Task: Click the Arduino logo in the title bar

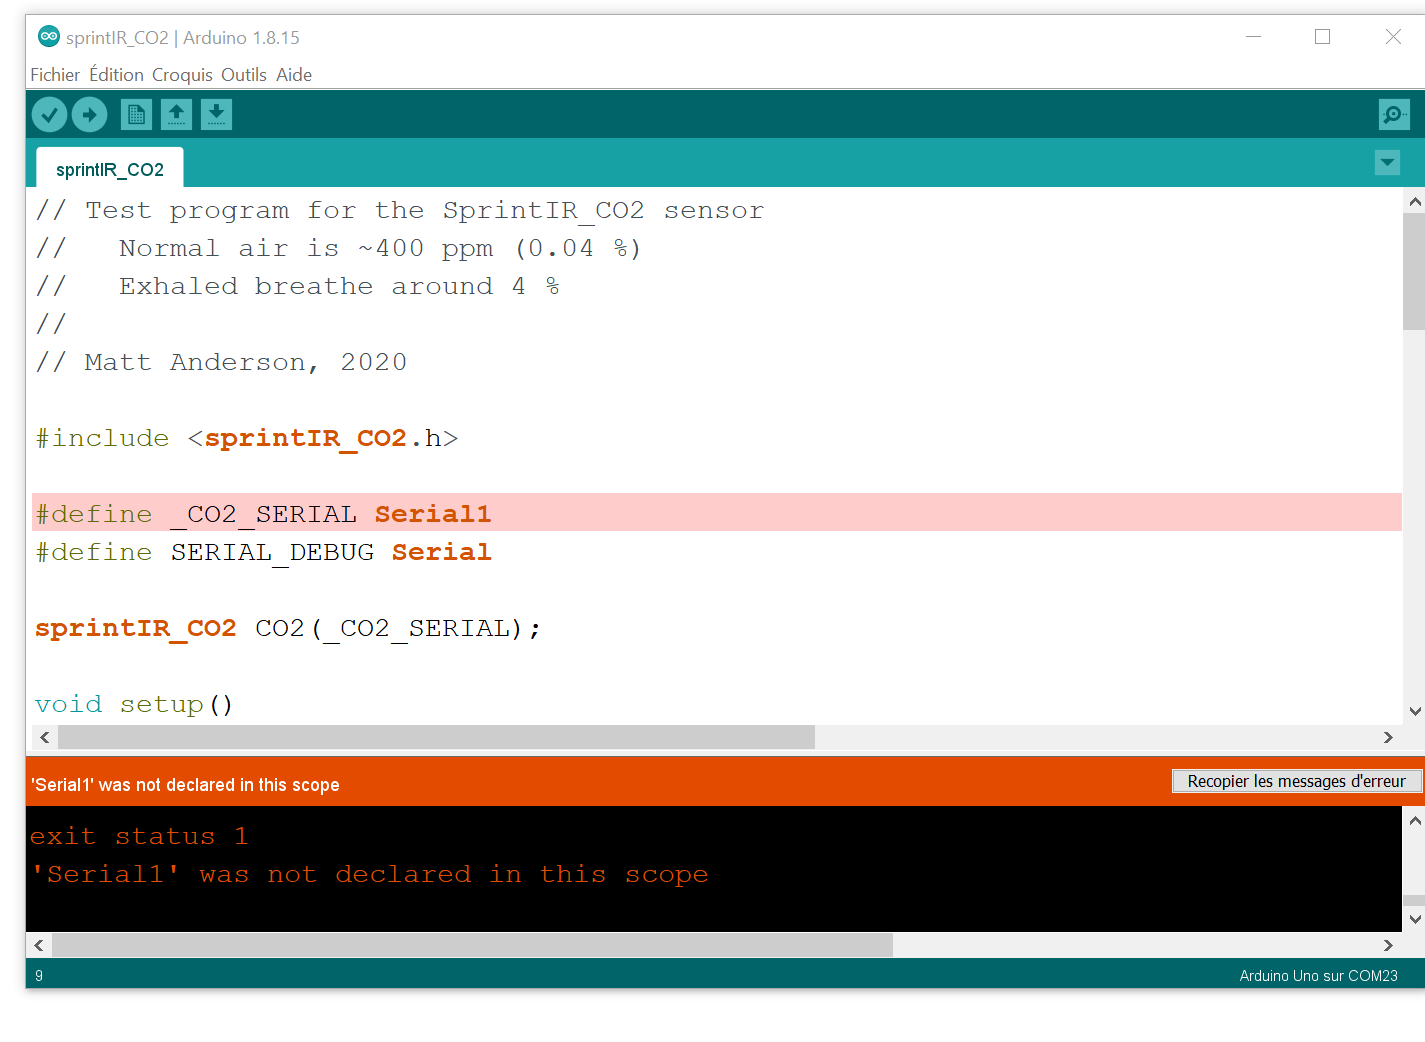Action: [x=48, y=36]
